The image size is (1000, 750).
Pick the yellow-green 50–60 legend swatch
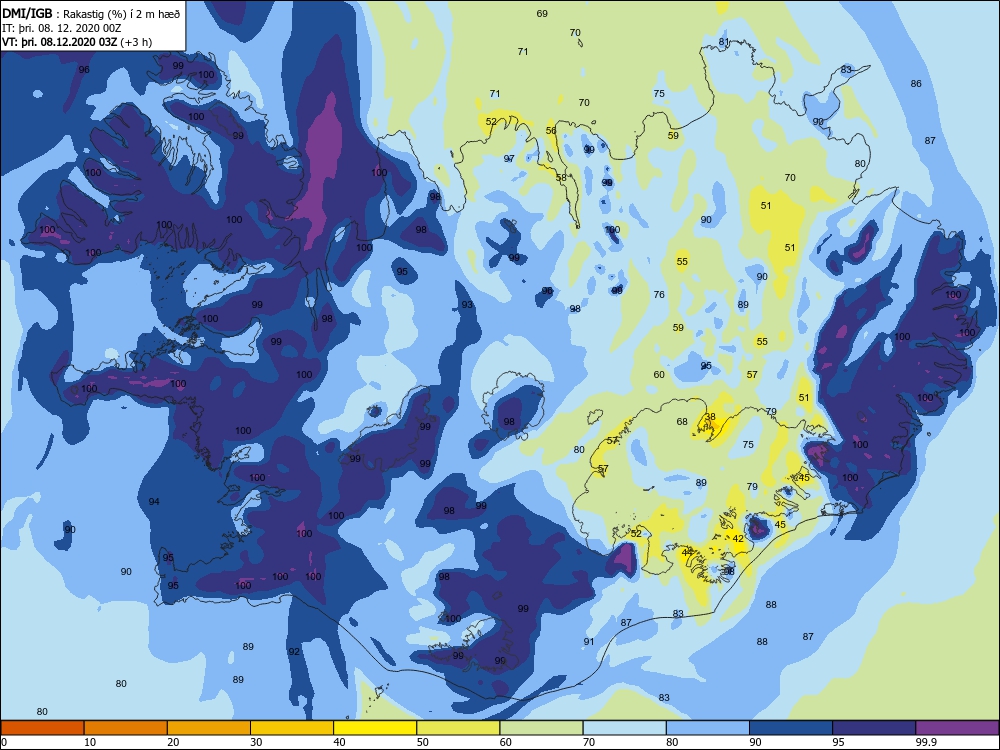coord(459,728)
